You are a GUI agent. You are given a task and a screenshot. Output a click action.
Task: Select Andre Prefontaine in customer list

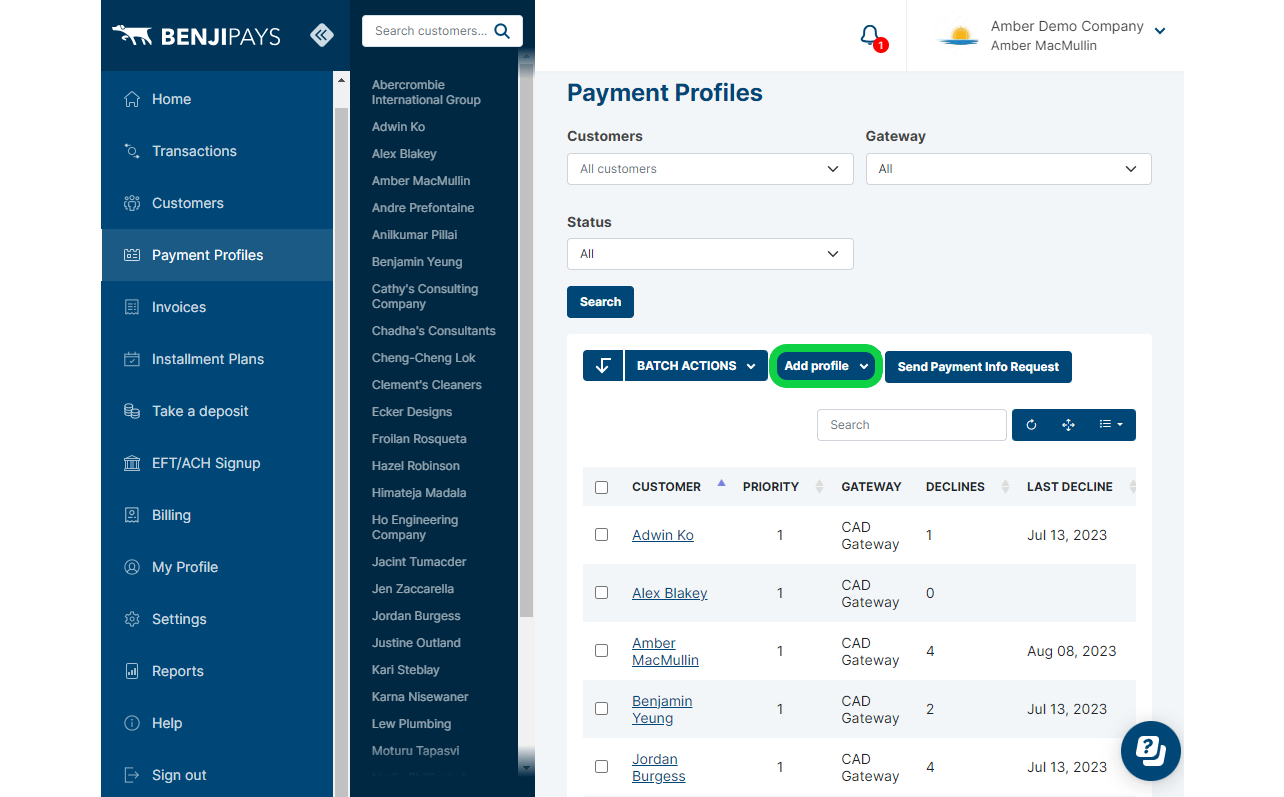click(423, 208)
